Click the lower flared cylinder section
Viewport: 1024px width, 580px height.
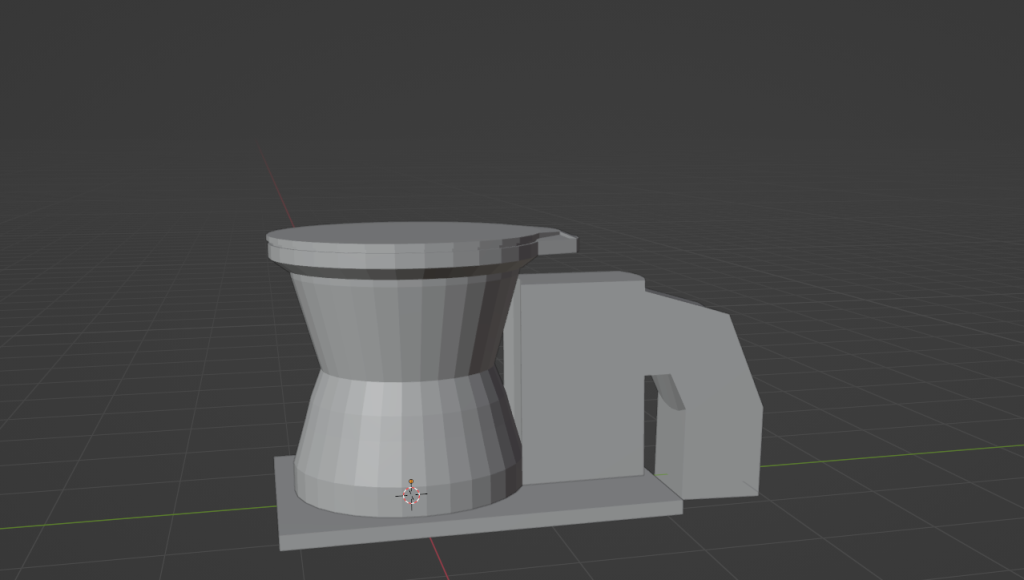(x=400, y=440)
